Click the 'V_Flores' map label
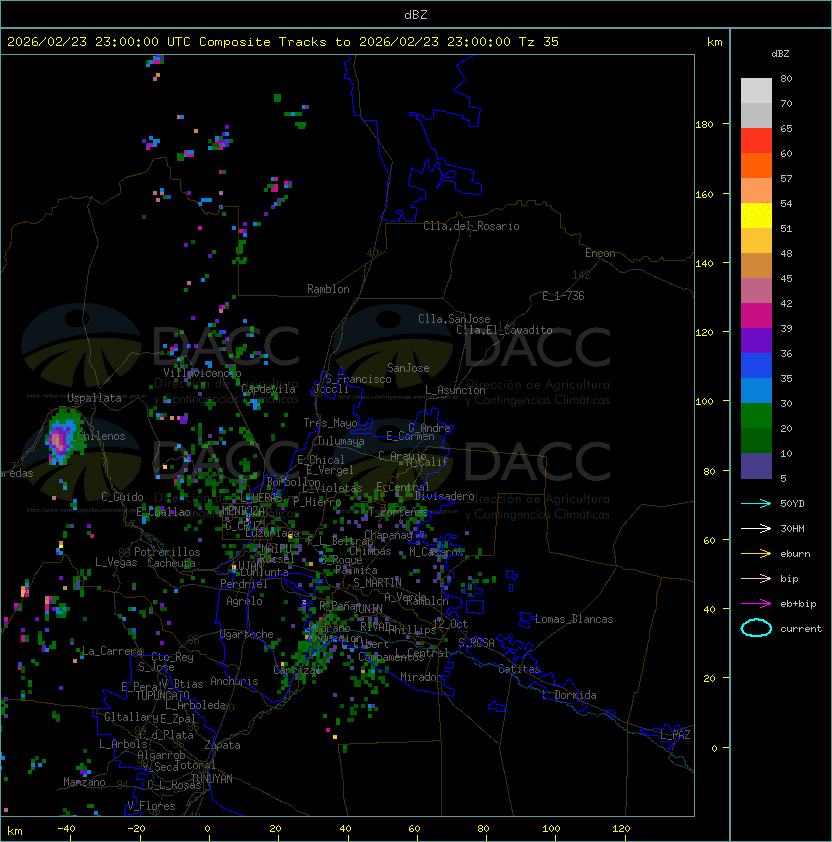The height and width of the screenshot is (842, 832). click(x=151, y=806)
